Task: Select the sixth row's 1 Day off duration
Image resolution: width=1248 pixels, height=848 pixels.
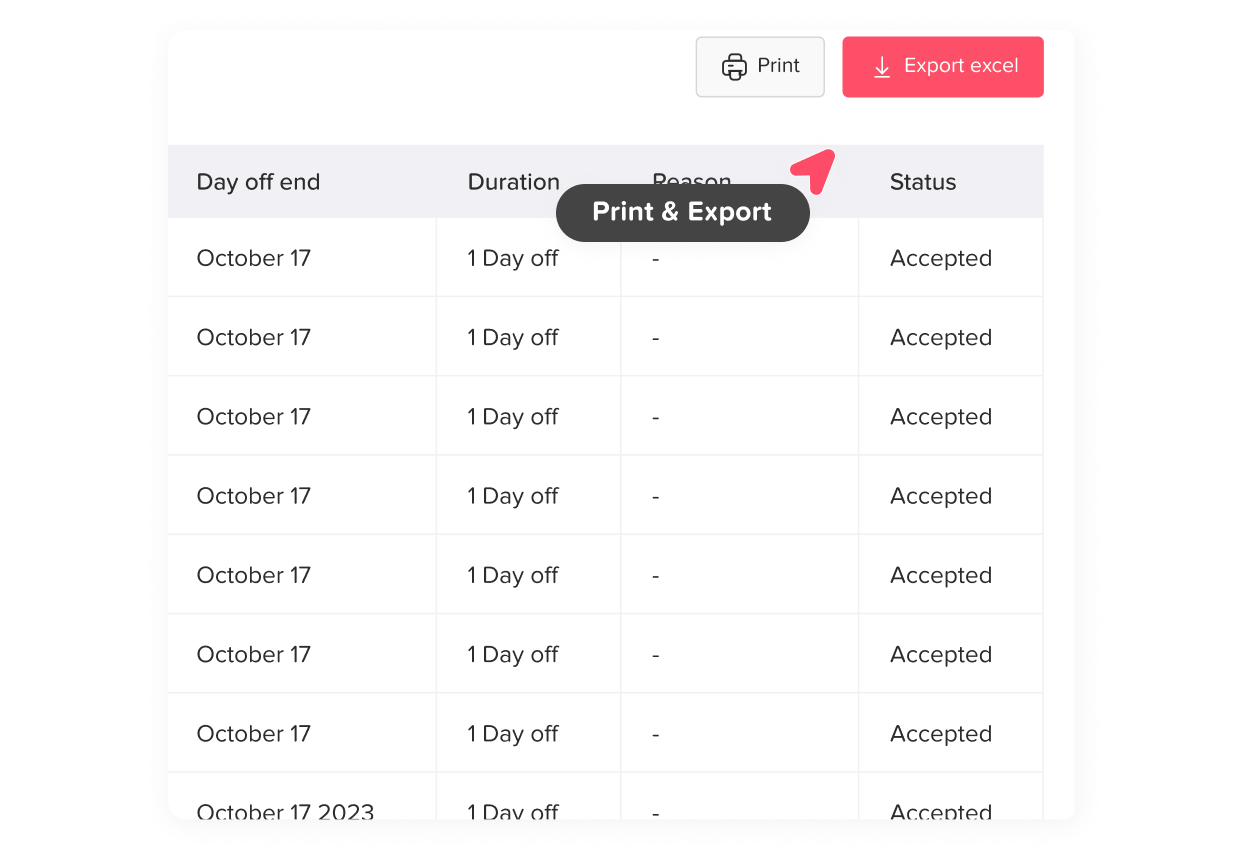Action: pyautogui.click(x=513, y=654)
